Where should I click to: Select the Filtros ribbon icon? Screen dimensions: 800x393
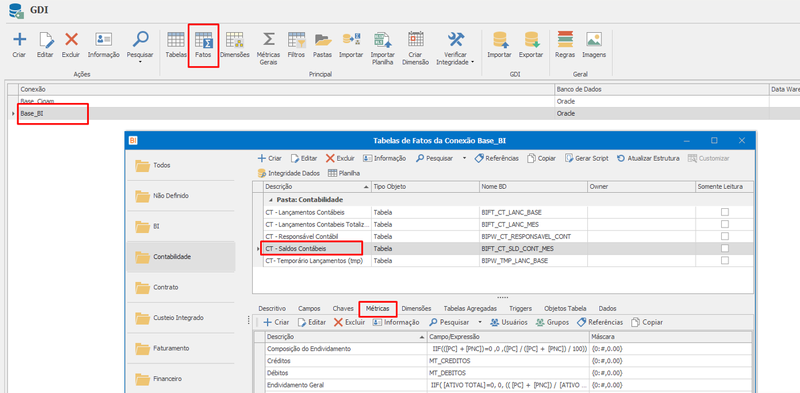[296, 44]
